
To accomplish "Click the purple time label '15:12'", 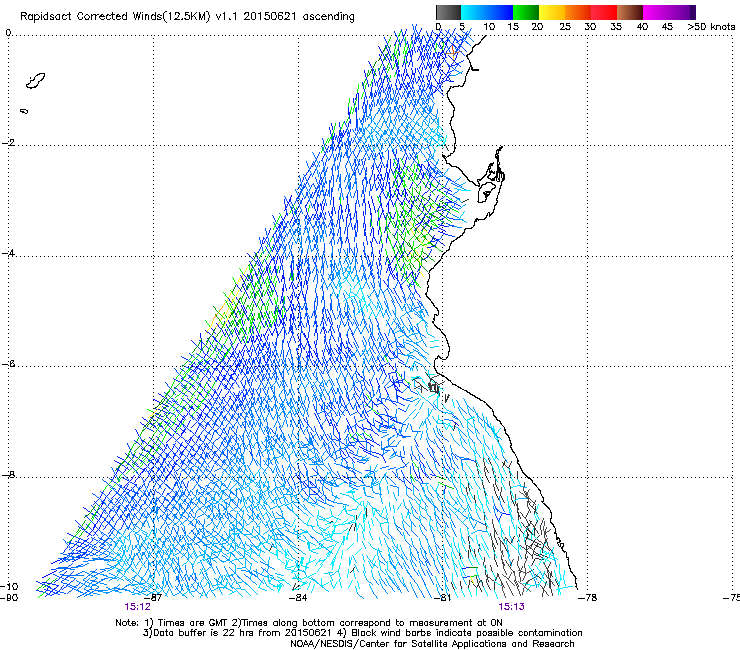I will click(137, 607).
